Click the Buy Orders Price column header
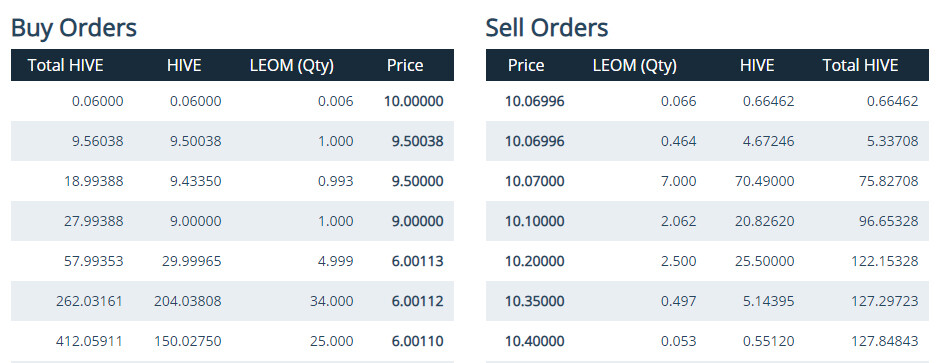Image resolution: width=943 pixels, height=363 pixels. point(405,65)
